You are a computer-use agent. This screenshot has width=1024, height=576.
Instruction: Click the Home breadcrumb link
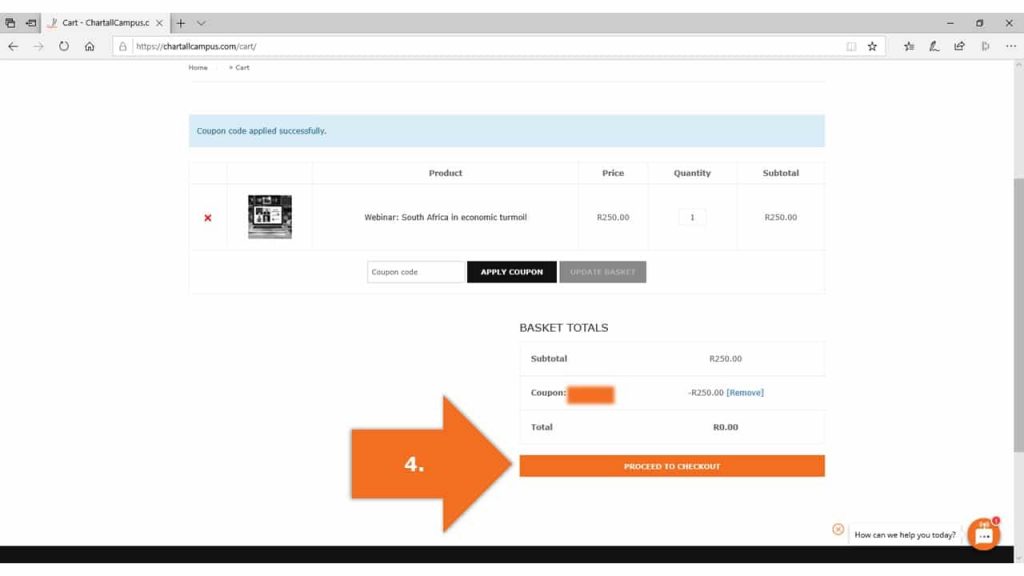[198, 68]
